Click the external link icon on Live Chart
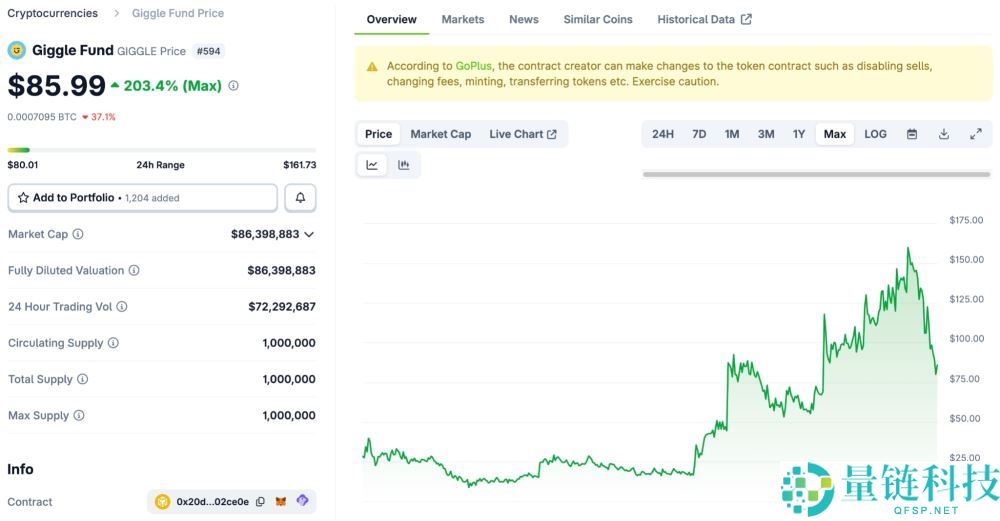Image resolution: width=1000 pixels, height=521 pixels. point(552,135)
